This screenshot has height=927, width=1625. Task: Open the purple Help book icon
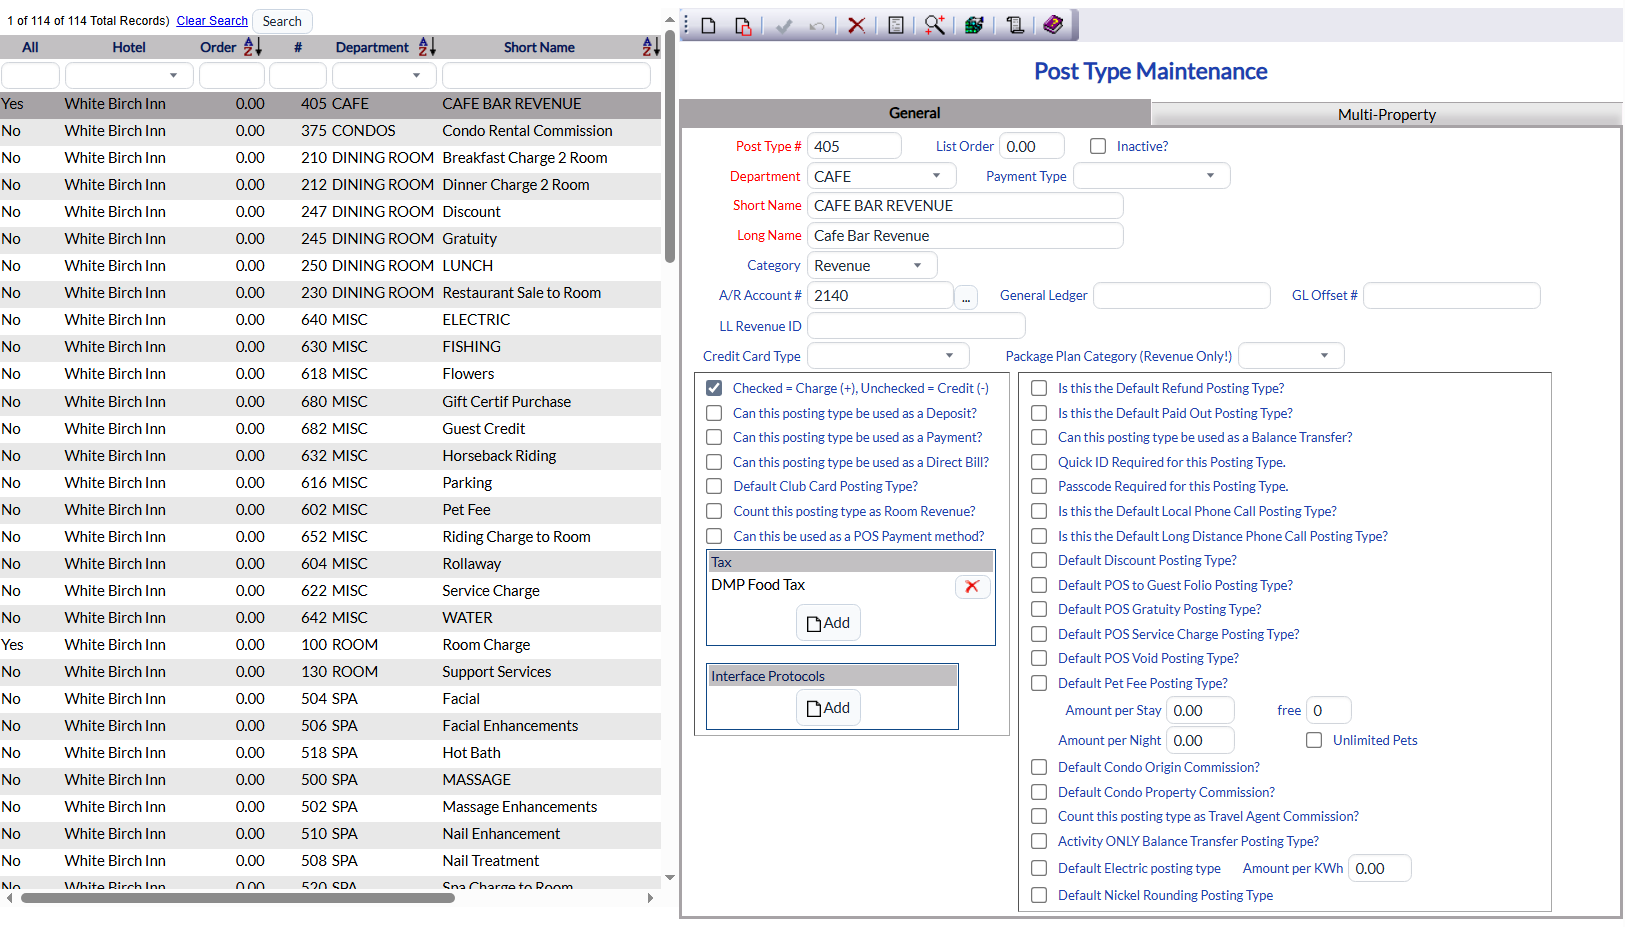pyautogui.click(x=1053, y=25)
